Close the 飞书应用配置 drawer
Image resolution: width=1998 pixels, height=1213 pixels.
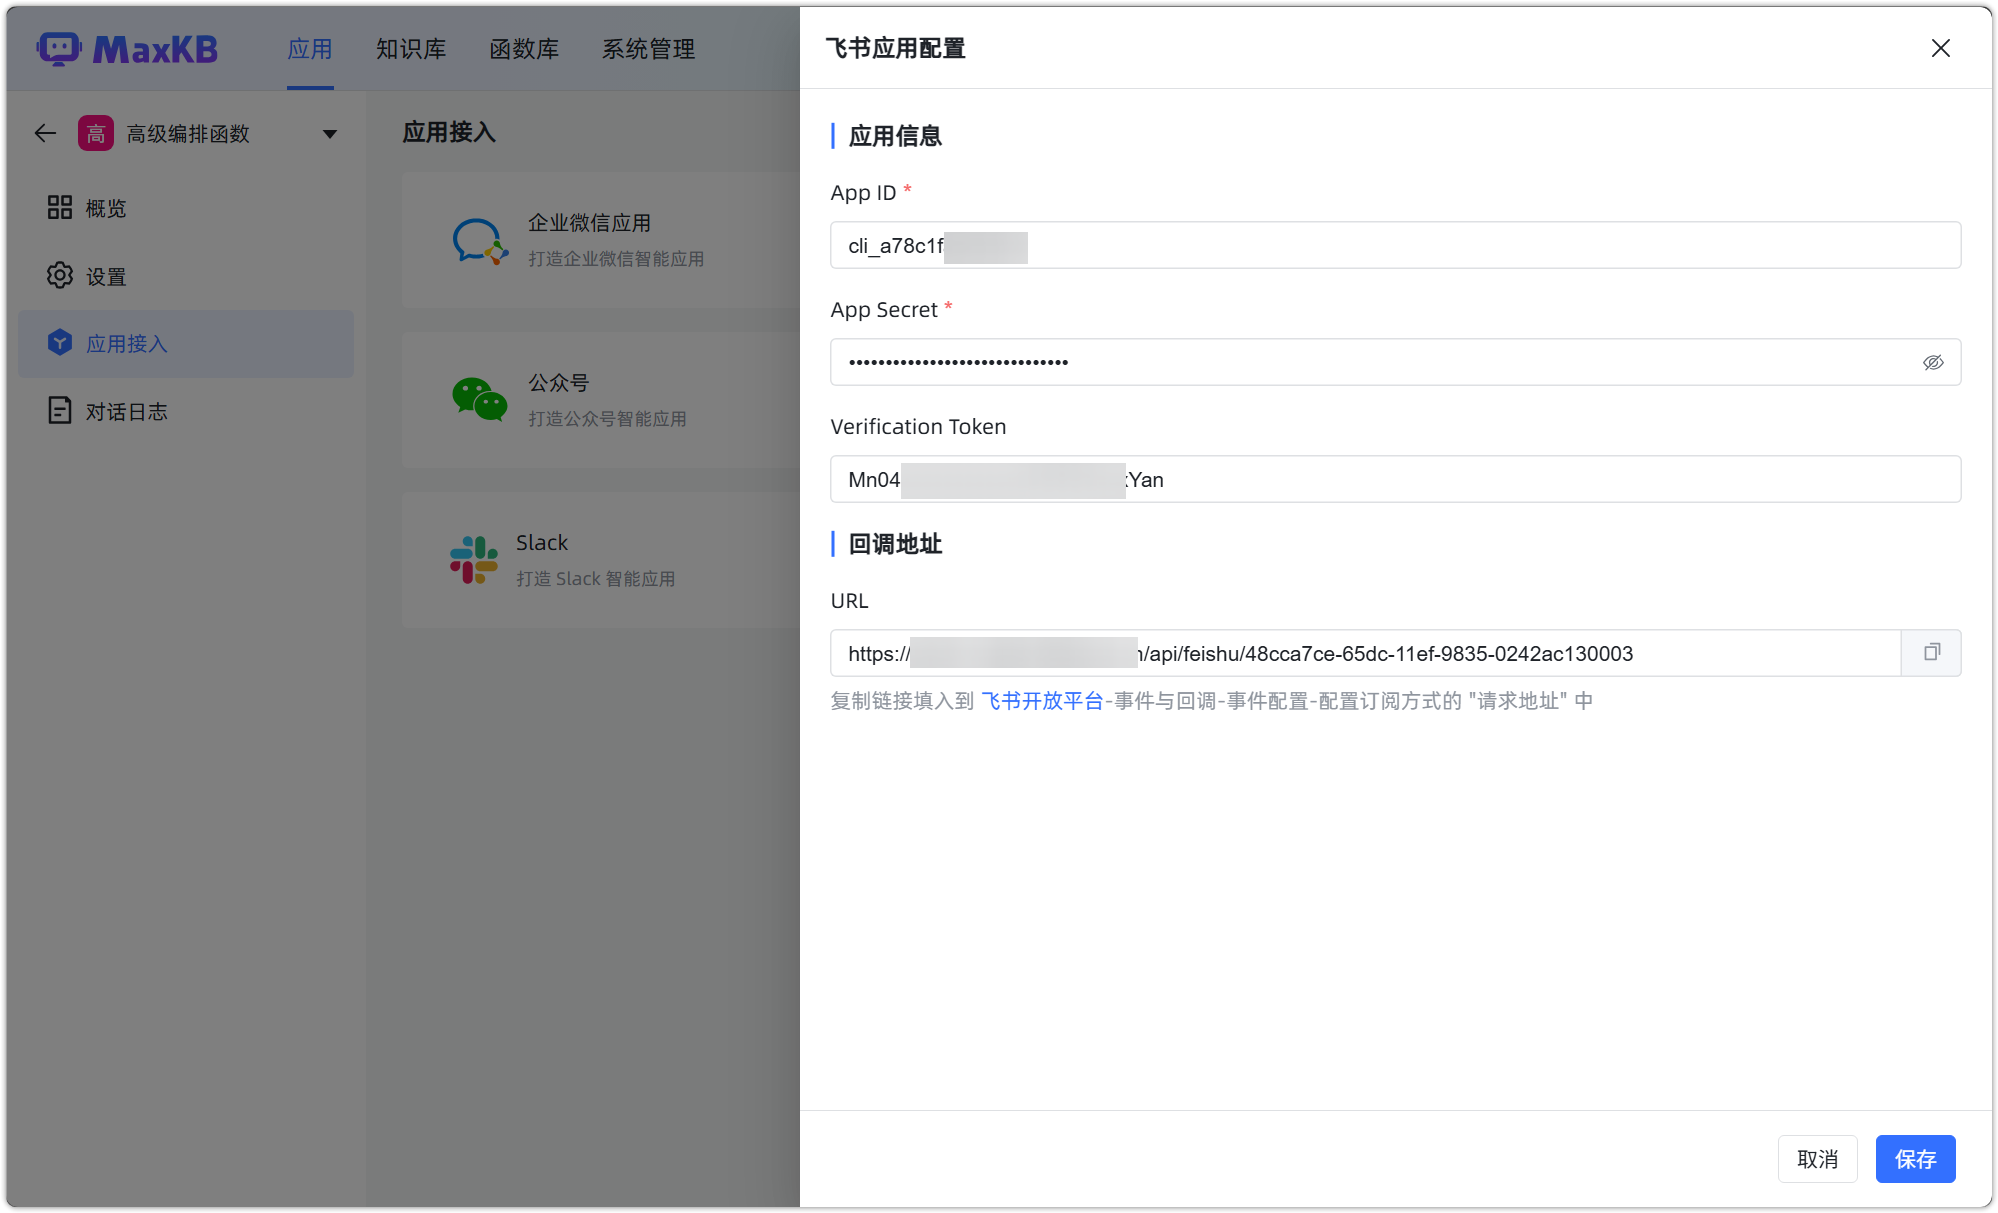click(1940, 48)
